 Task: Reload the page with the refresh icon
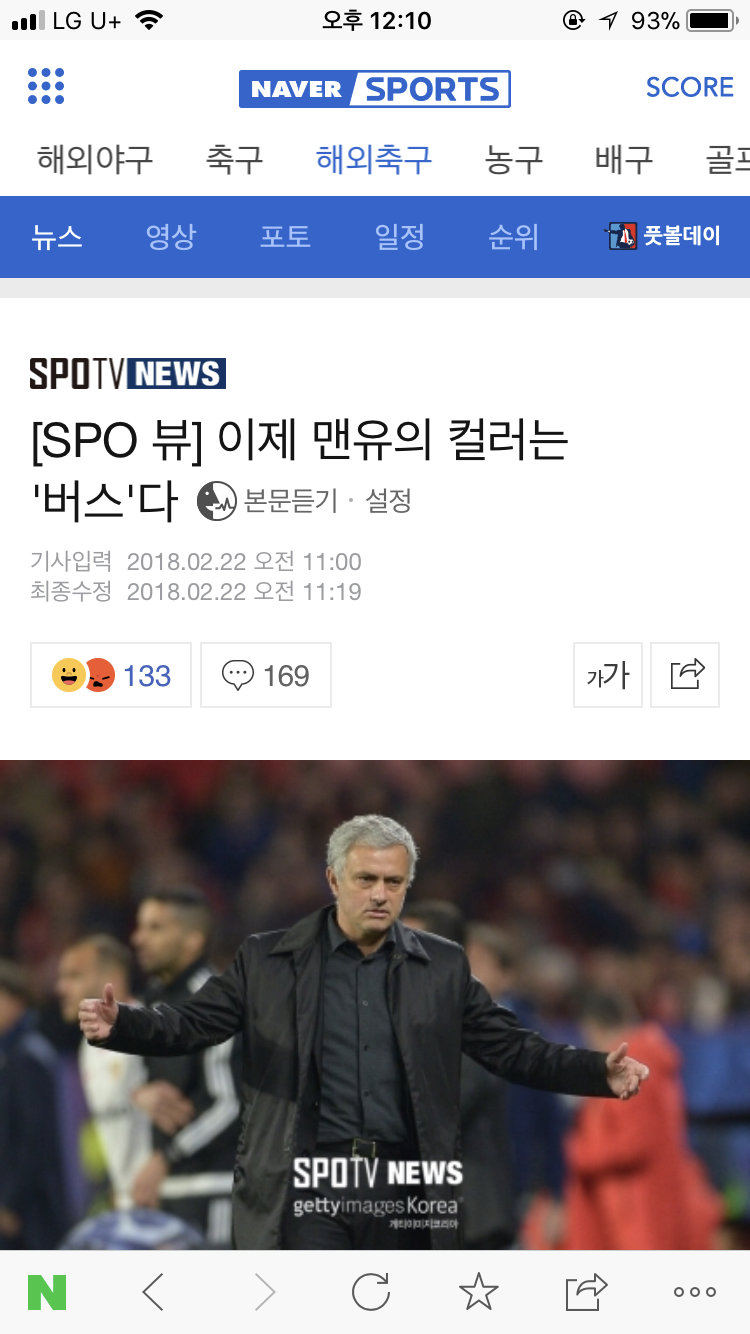[x=371, y=1293]
